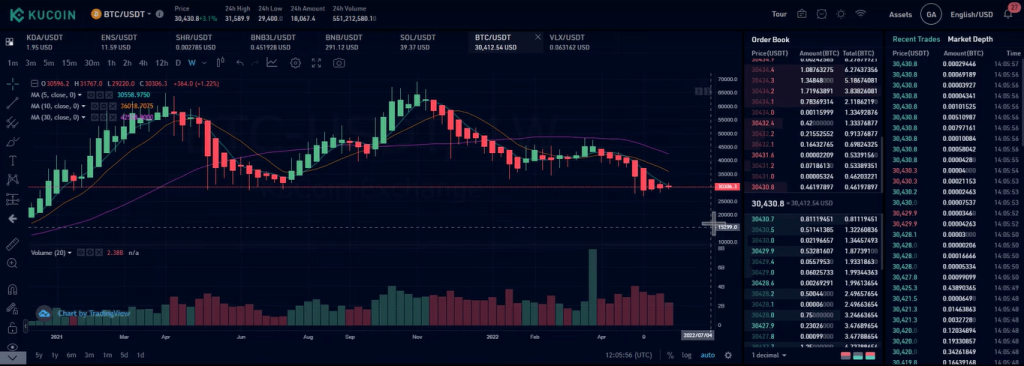The image size is (1024, 366).
Task: Open the Assets menu
Action: click(x=901, y=14)
